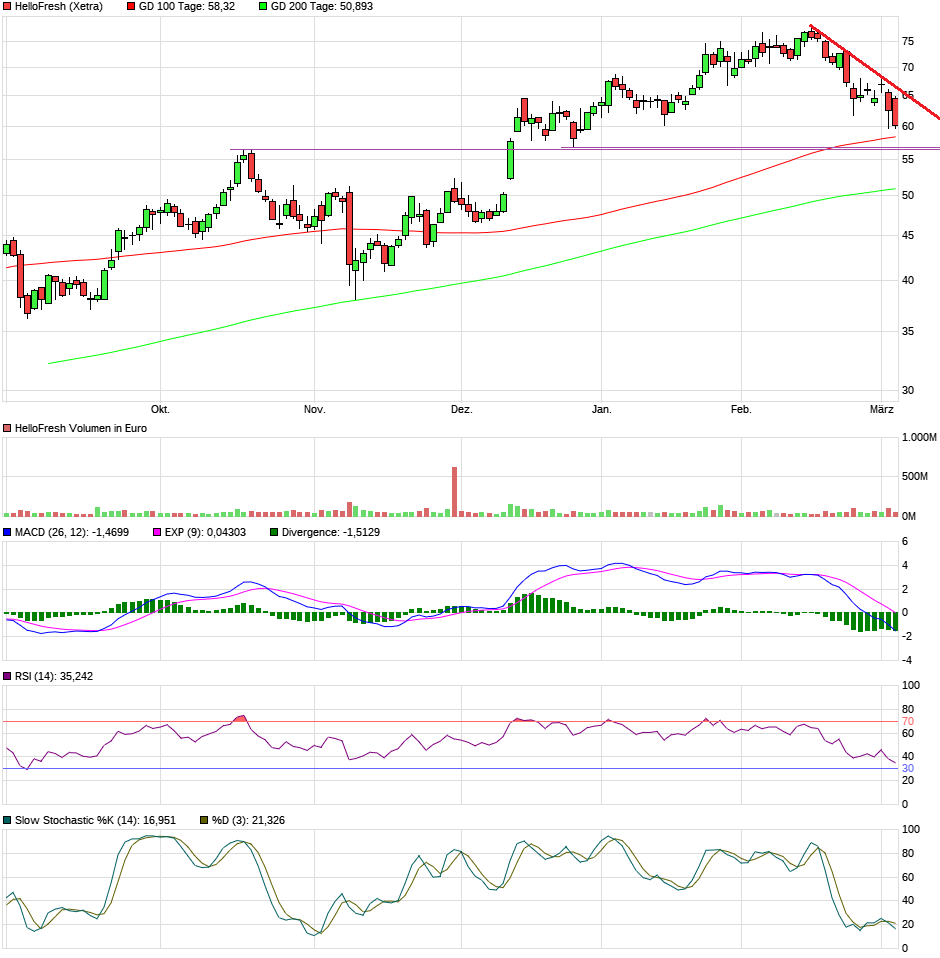
Task: Click the green Divergence legend swatch
Action: coord(274,532)
